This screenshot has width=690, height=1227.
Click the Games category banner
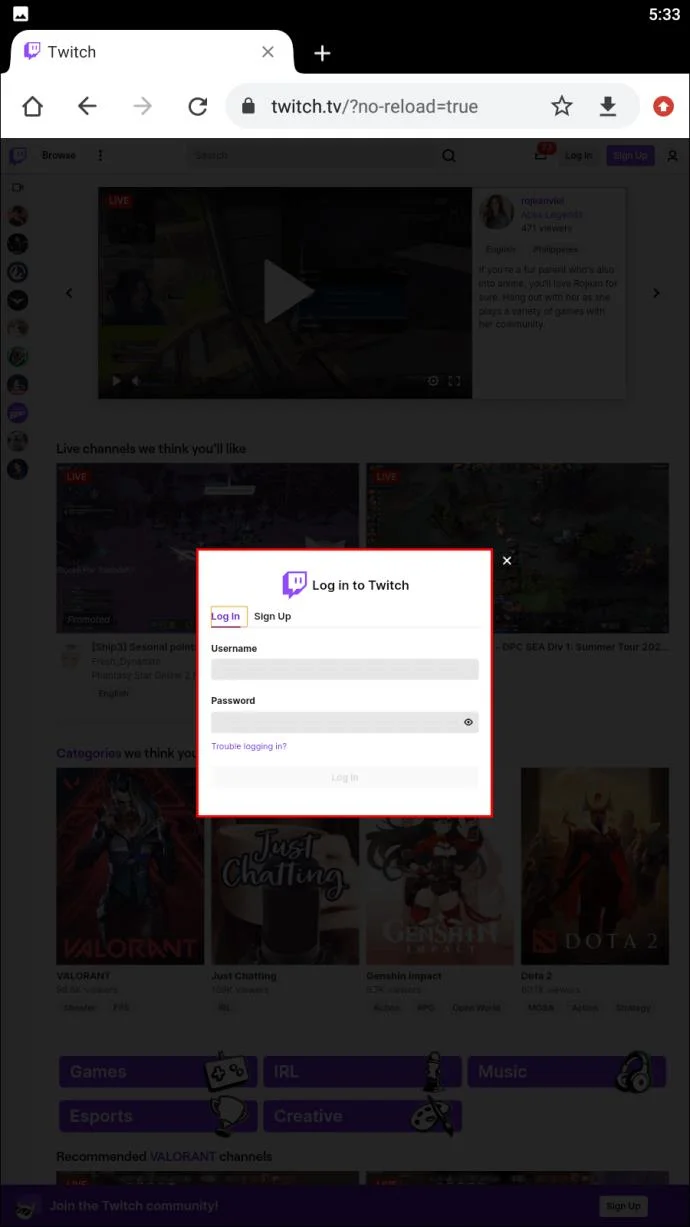click(x=158, y=1072)
